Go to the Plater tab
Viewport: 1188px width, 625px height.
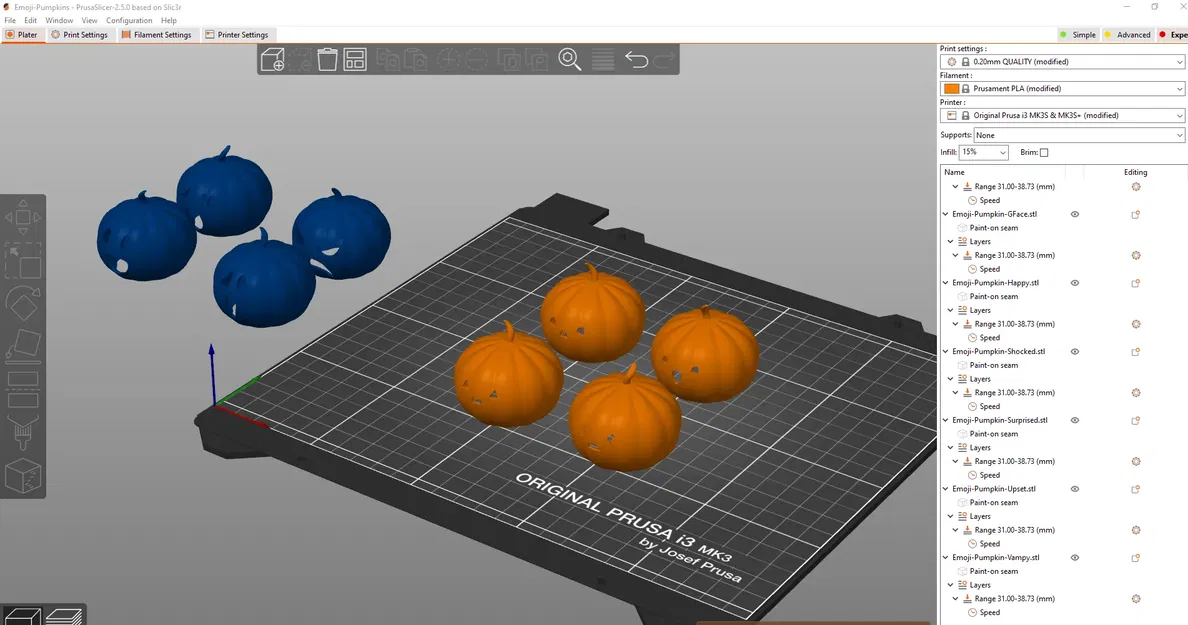tap(22, 35)
